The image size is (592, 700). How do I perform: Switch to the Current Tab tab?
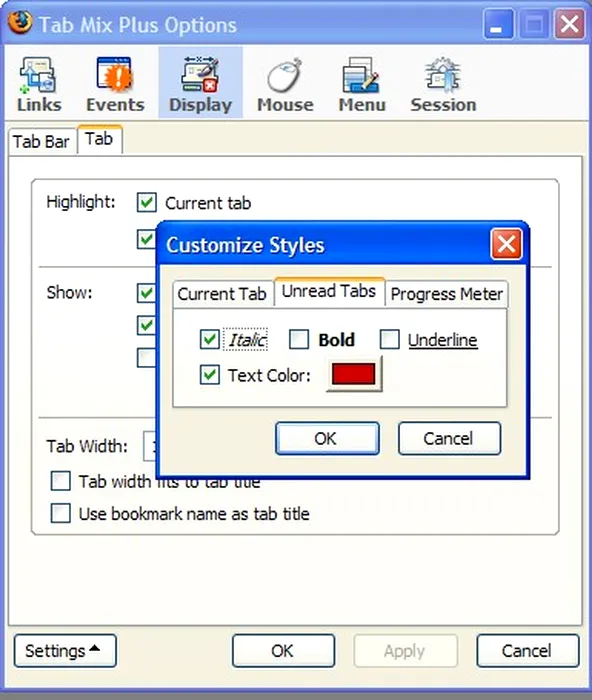click(x=222, y=294)
